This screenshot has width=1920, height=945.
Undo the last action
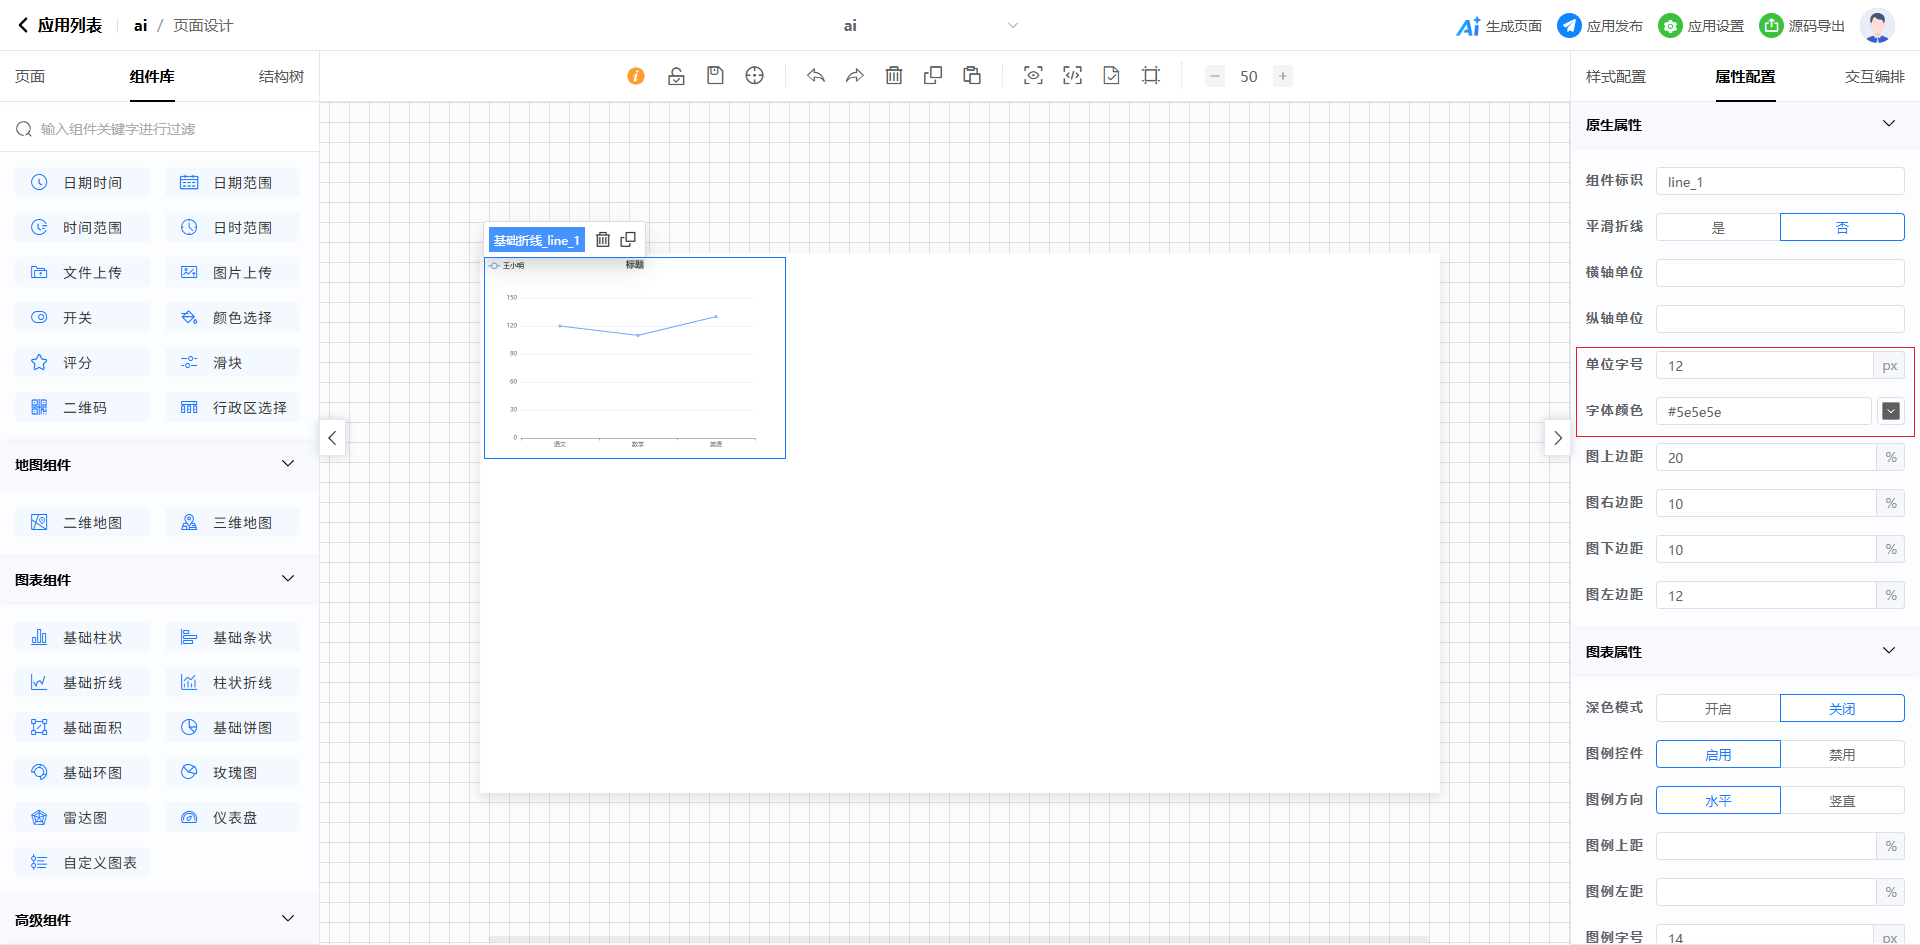816,76
